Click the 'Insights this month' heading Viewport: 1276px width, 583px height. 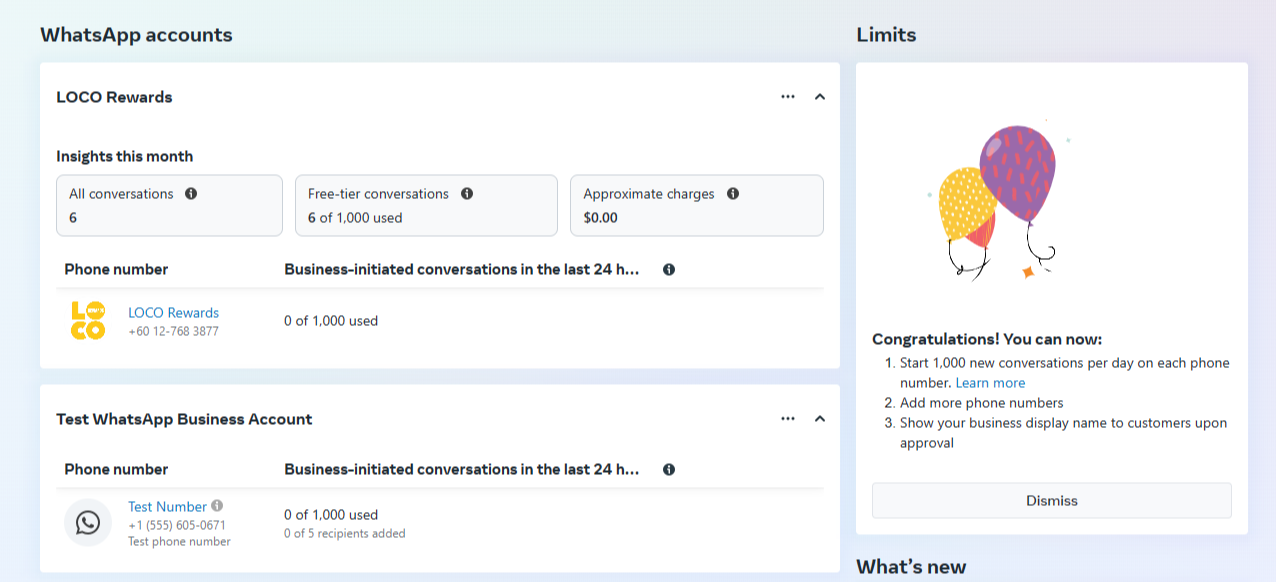pos(125,156)
